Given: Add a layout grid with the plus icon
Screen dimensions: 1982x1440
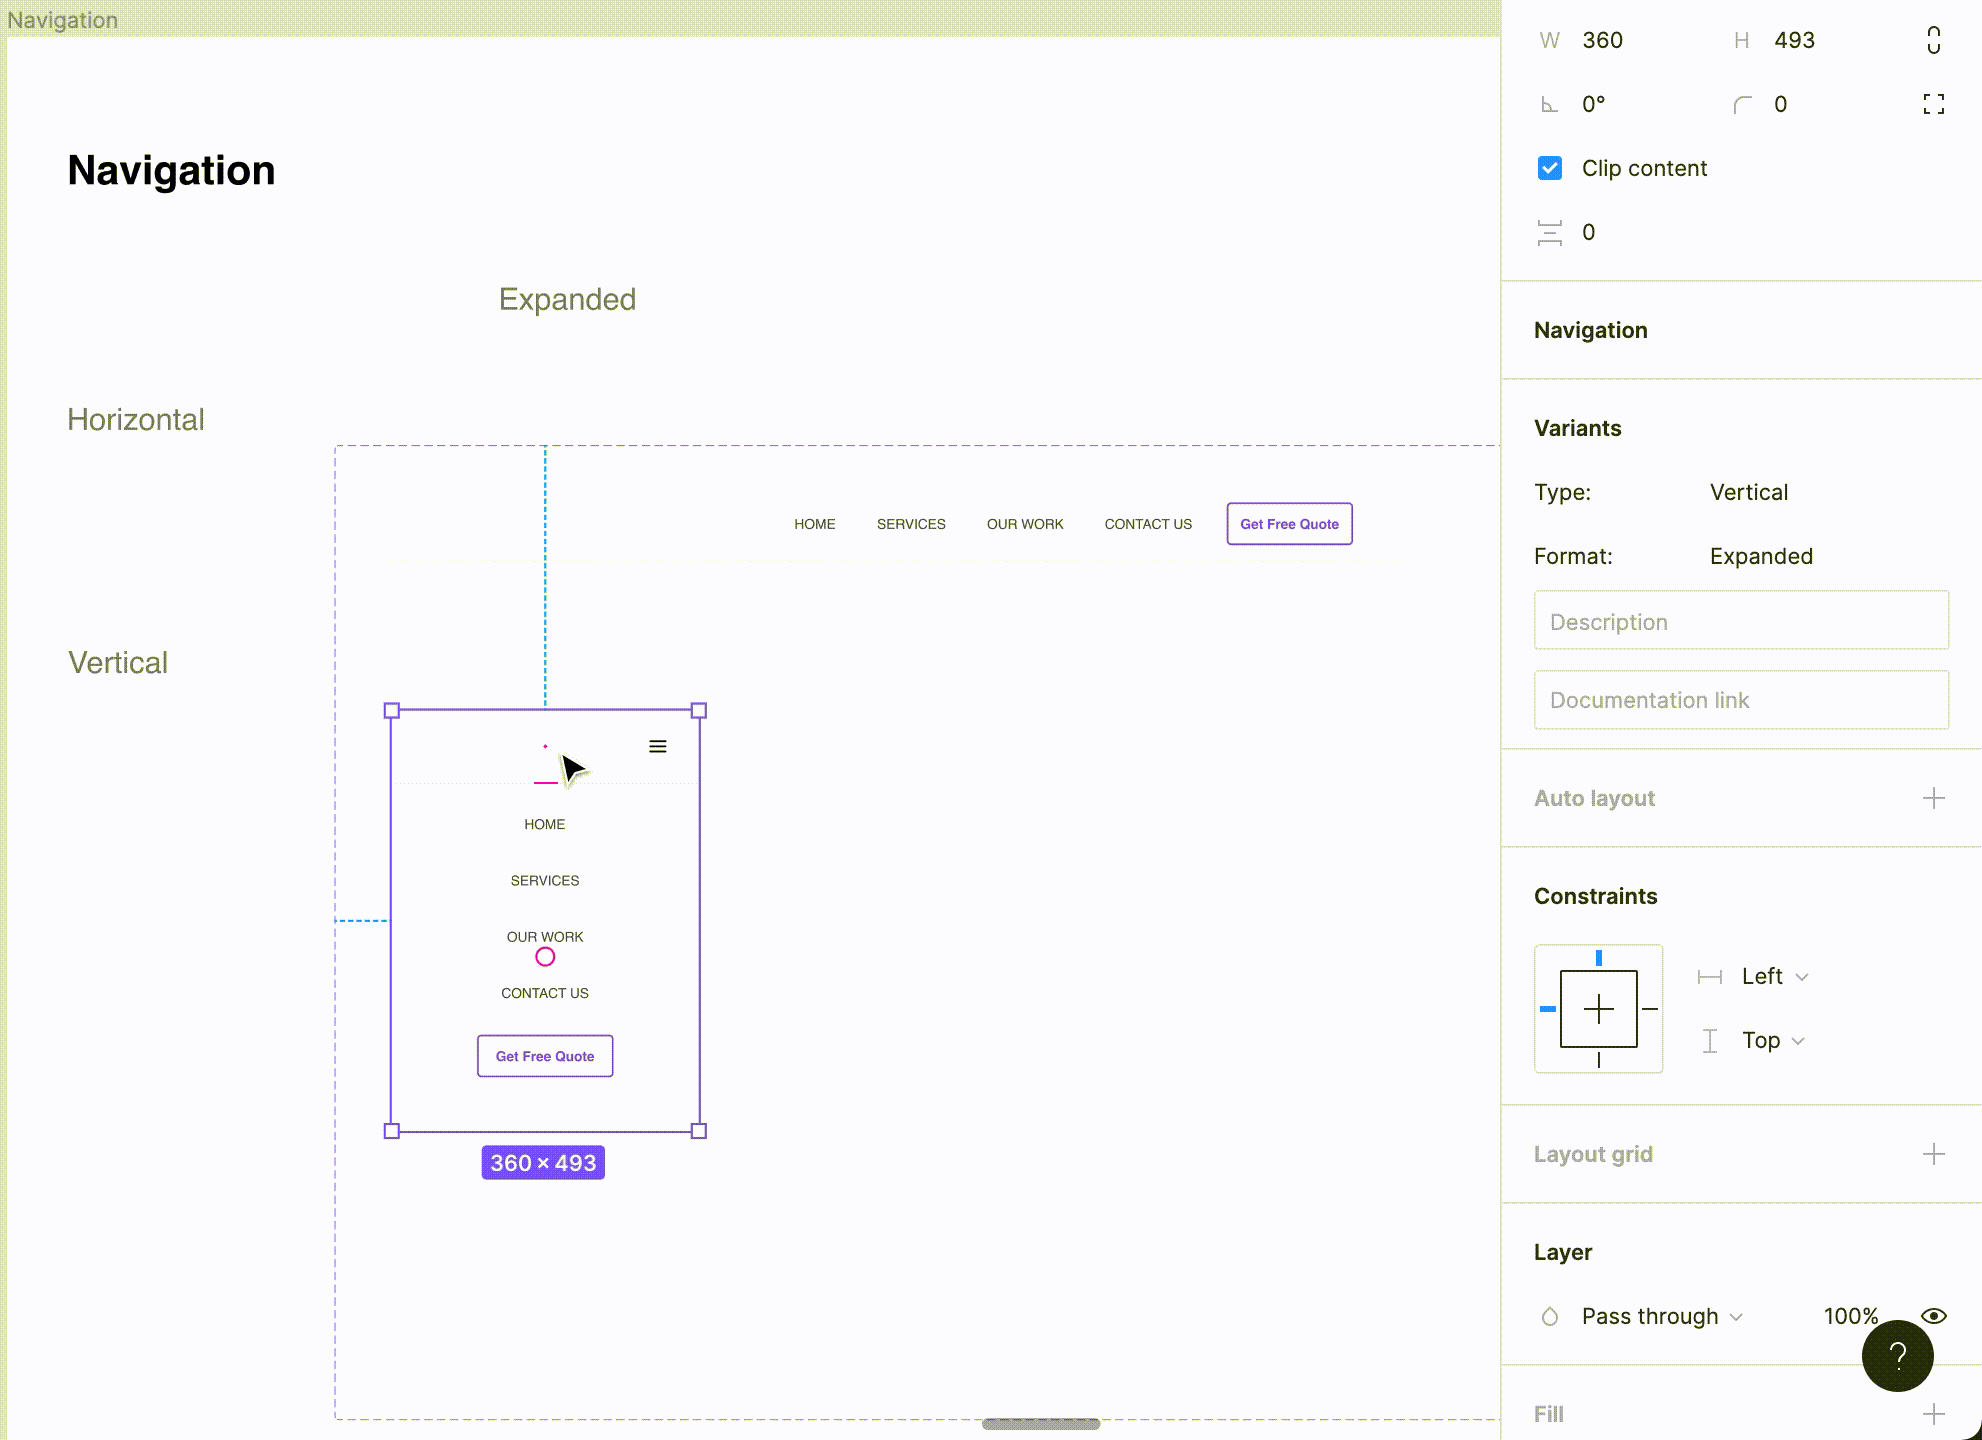Looking at the screenshot, I should 1933,1154.
